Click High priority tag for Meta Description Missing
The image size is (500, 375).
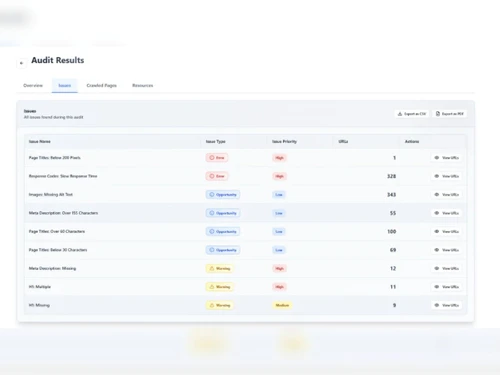279,268
